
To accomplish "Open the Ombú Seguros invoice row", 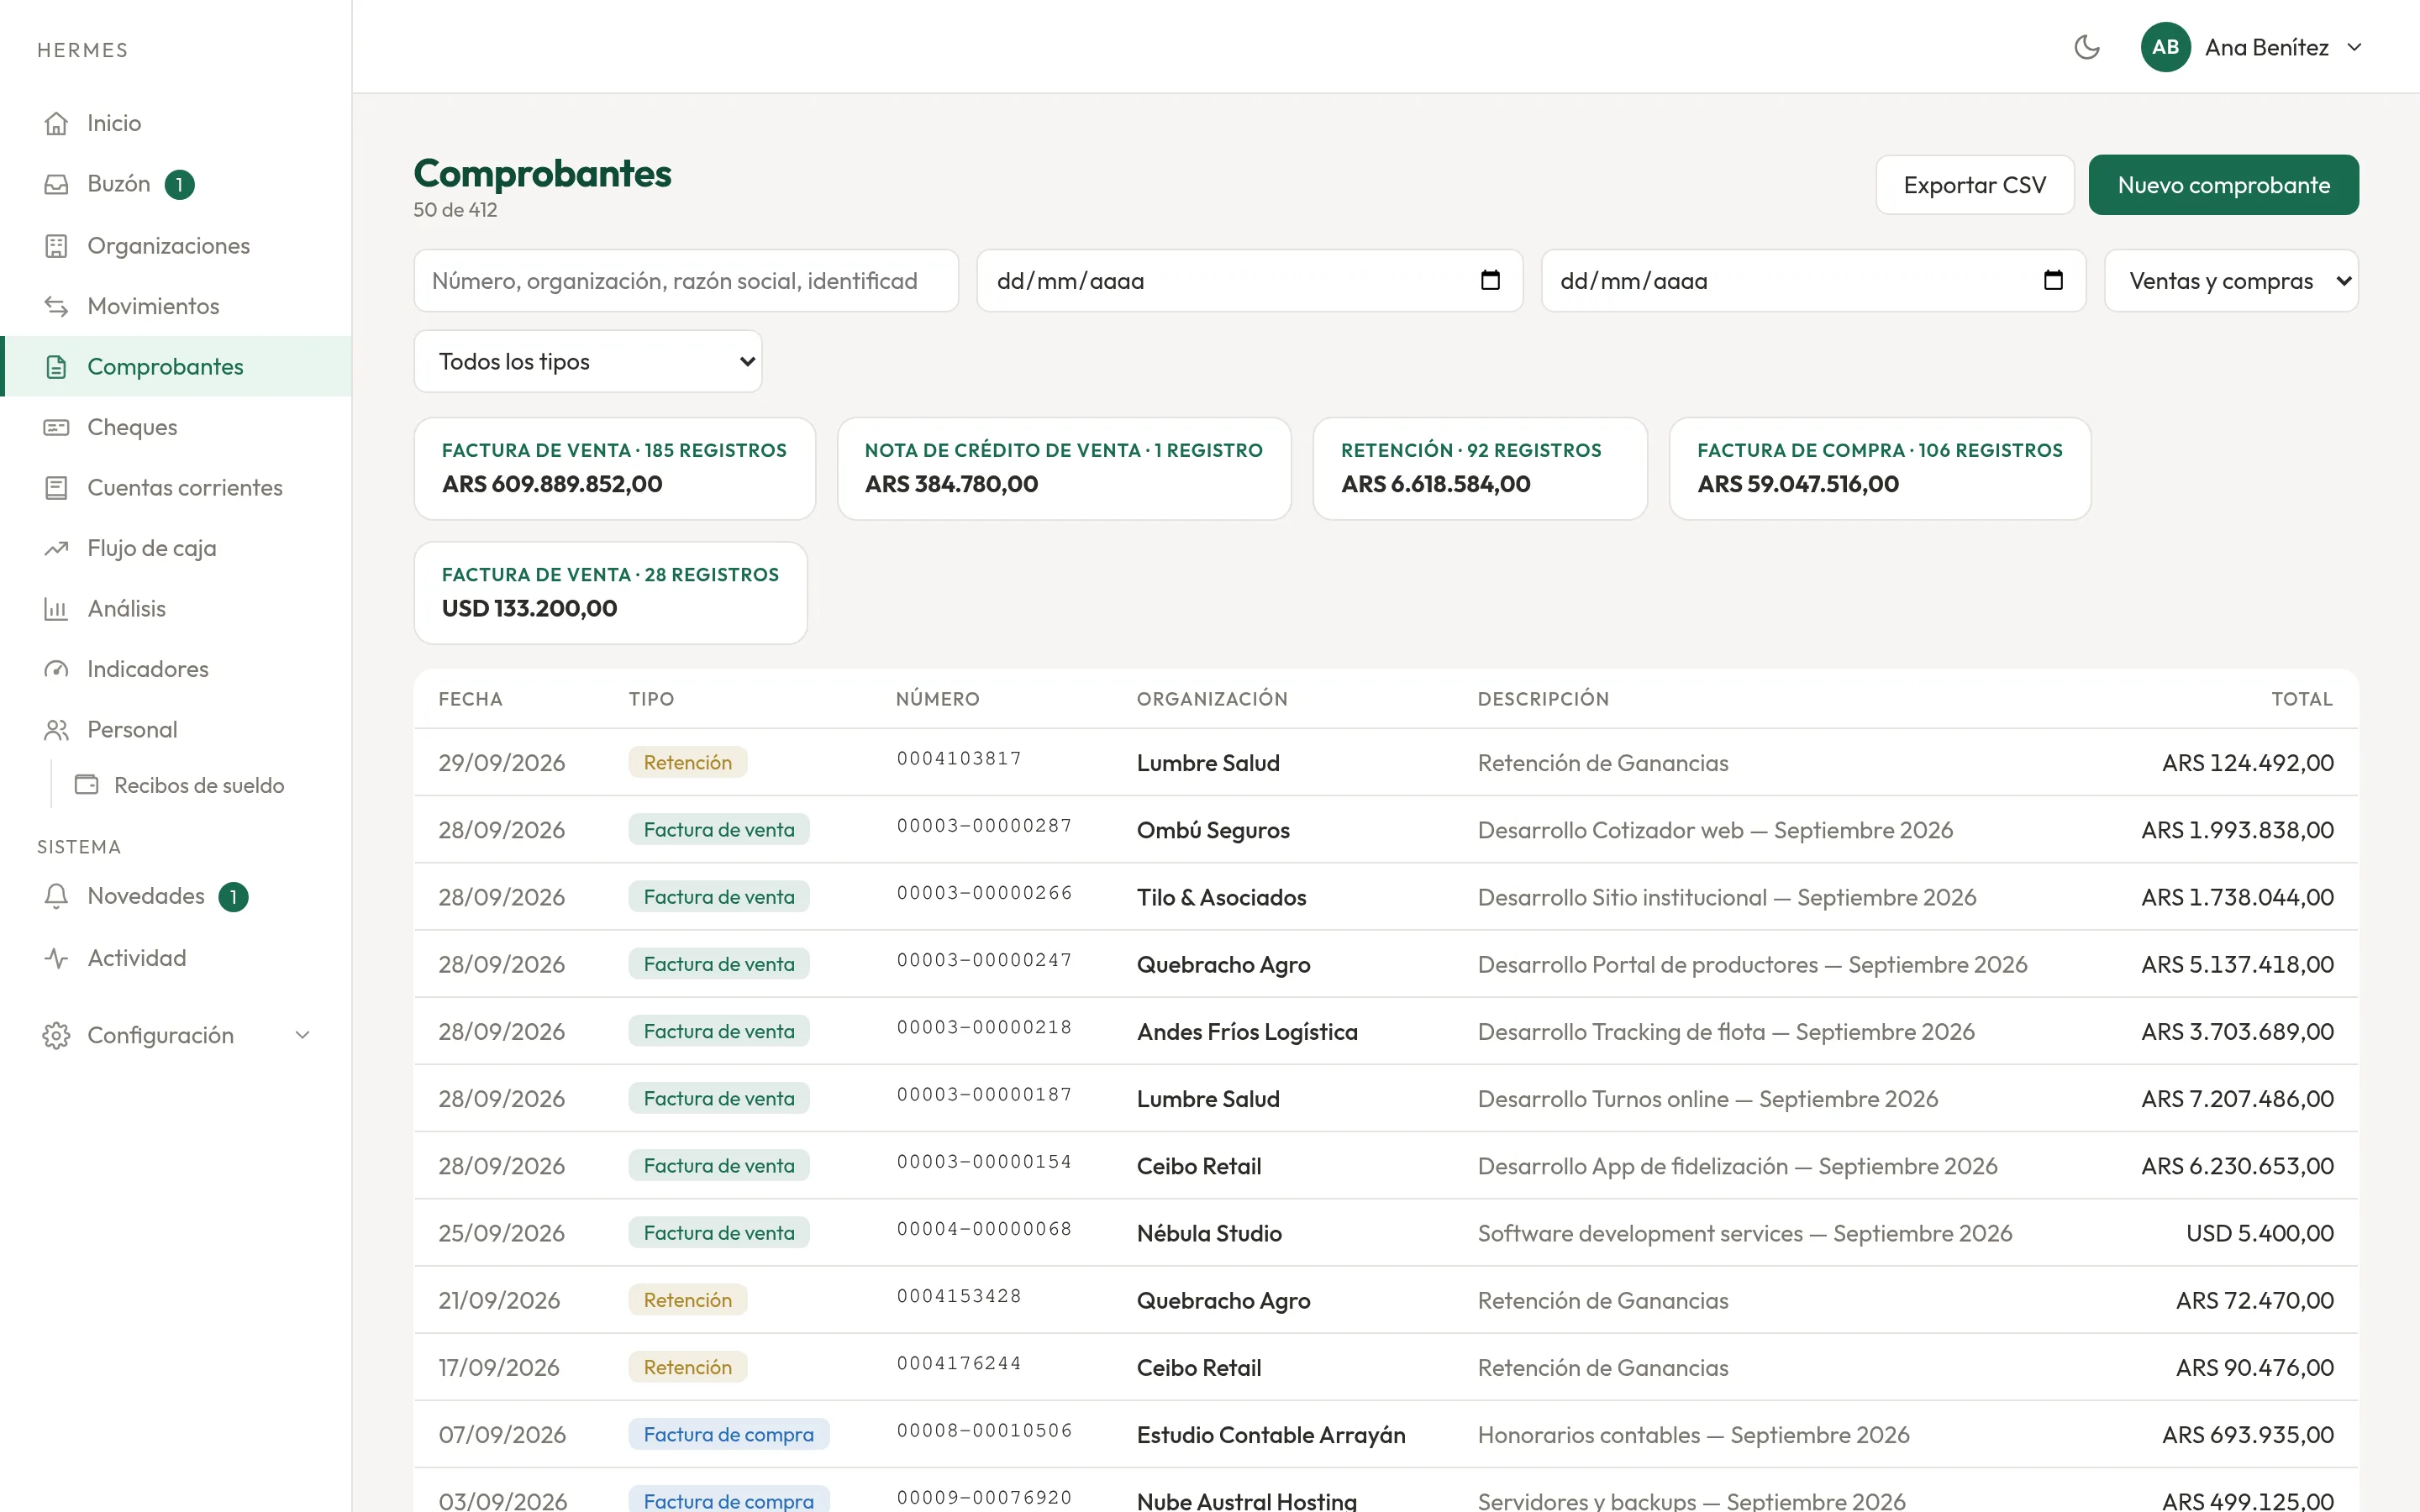I will pyautogui.click(x=1386, y=830).
